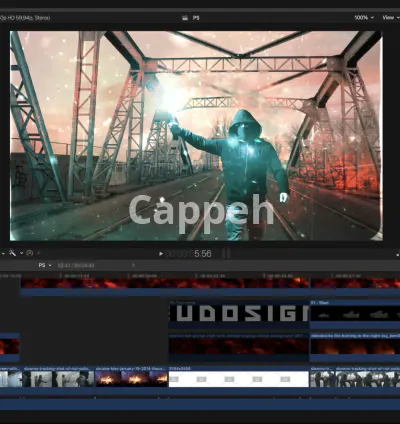Click the project duration text beside PS
Viewport: 400px width, 424px height.
[x=76, y=265]
